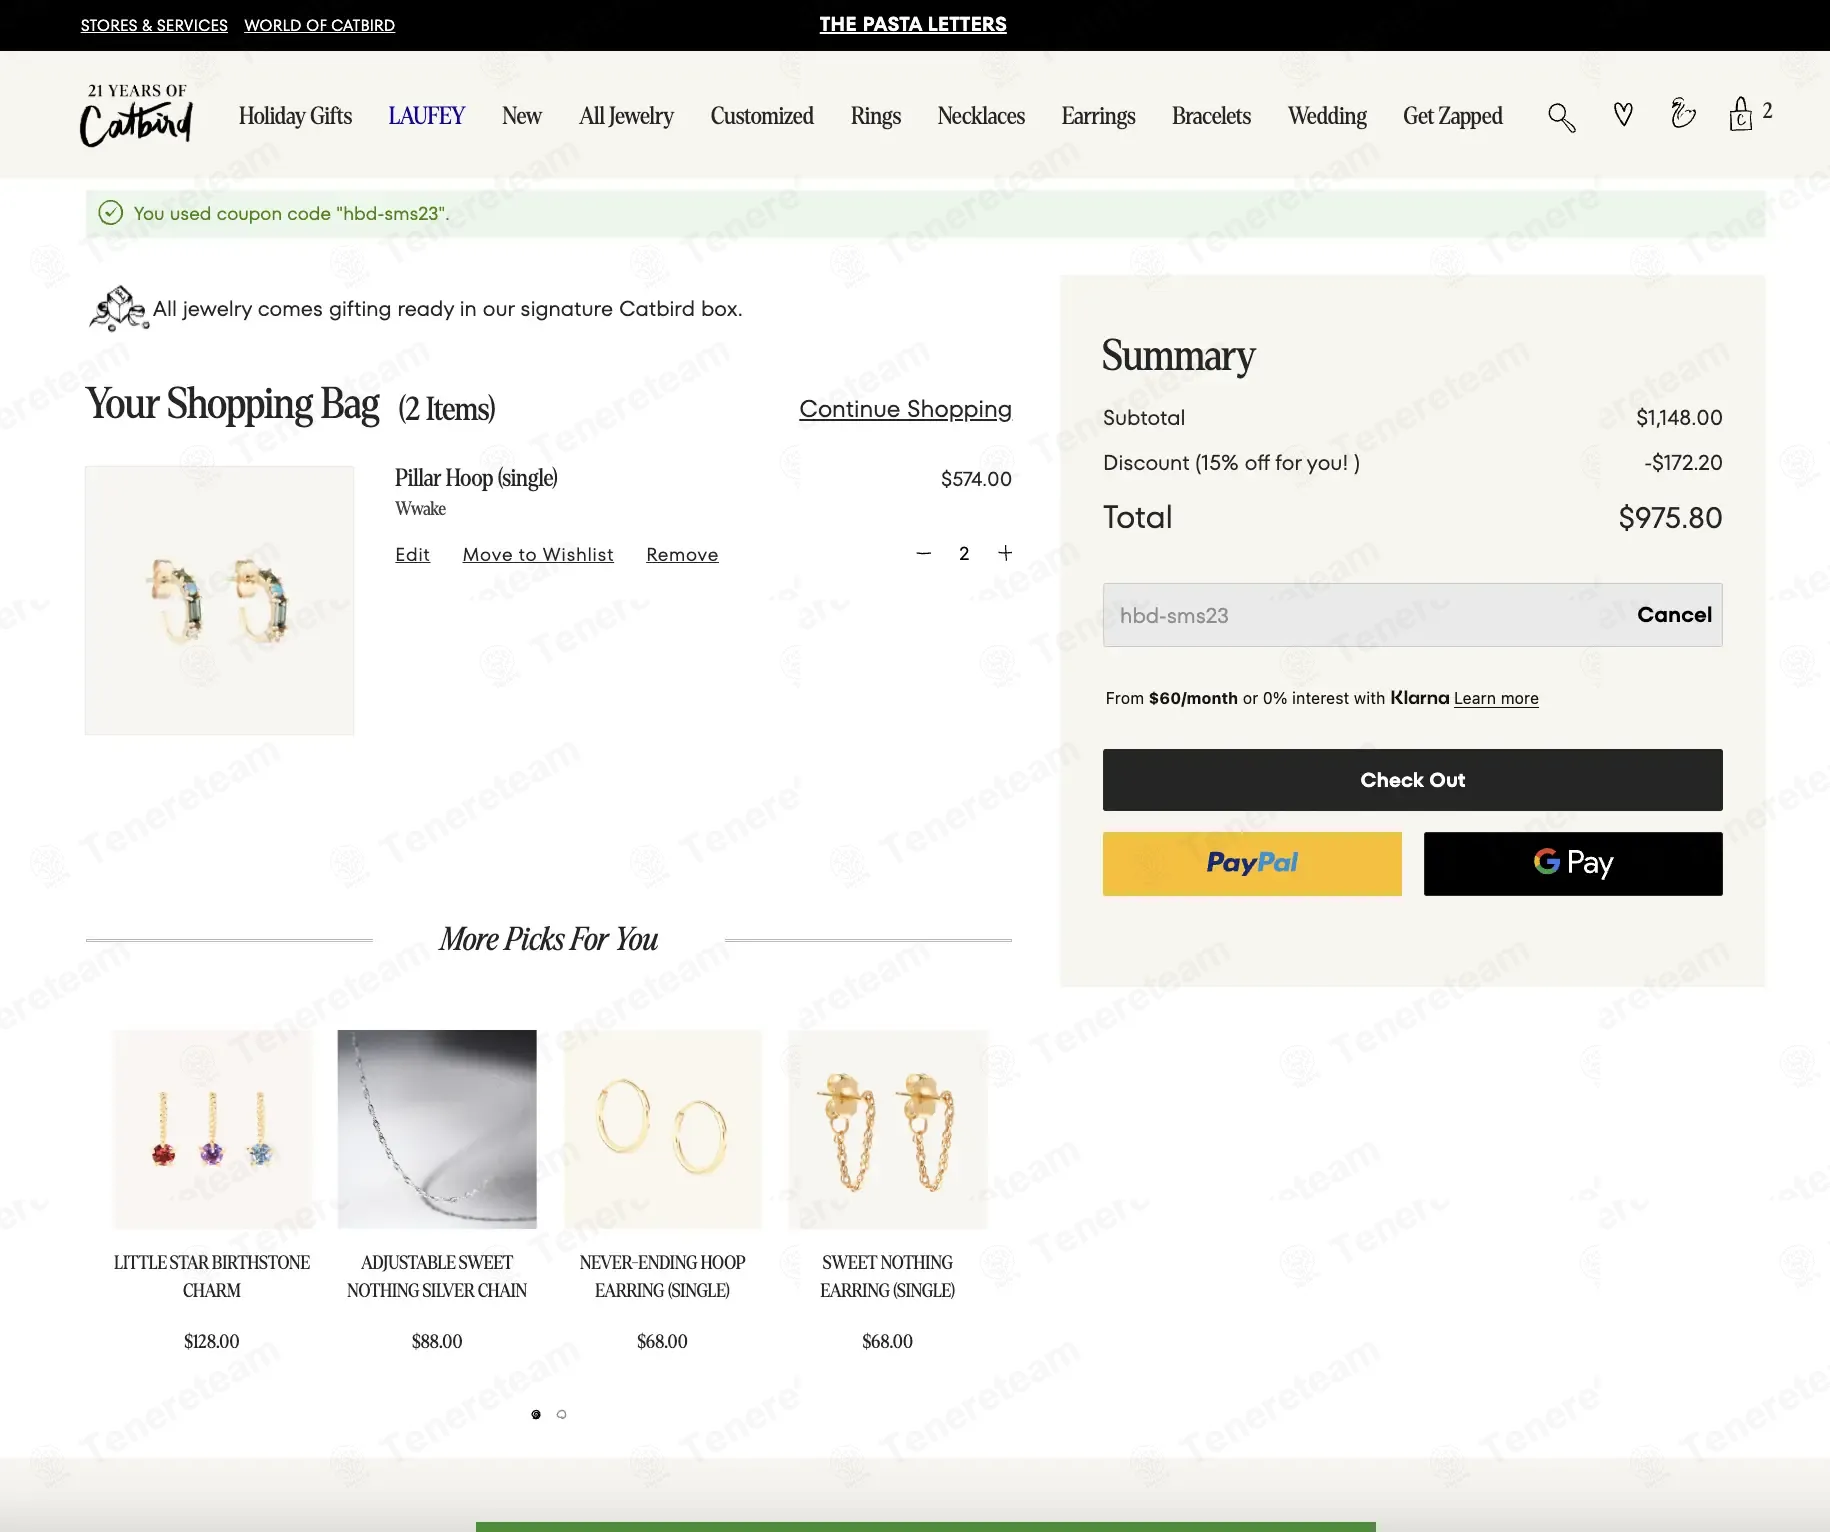Open the wishlist heart icon
The height and width of the screenshot is (1532, 1830).
tap(1623, 115)
